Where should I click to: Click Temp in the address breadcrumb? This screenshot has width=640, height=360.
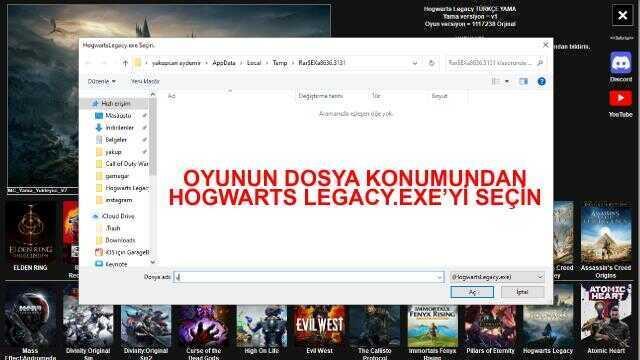pyautogui.click(x=280, y=63)
